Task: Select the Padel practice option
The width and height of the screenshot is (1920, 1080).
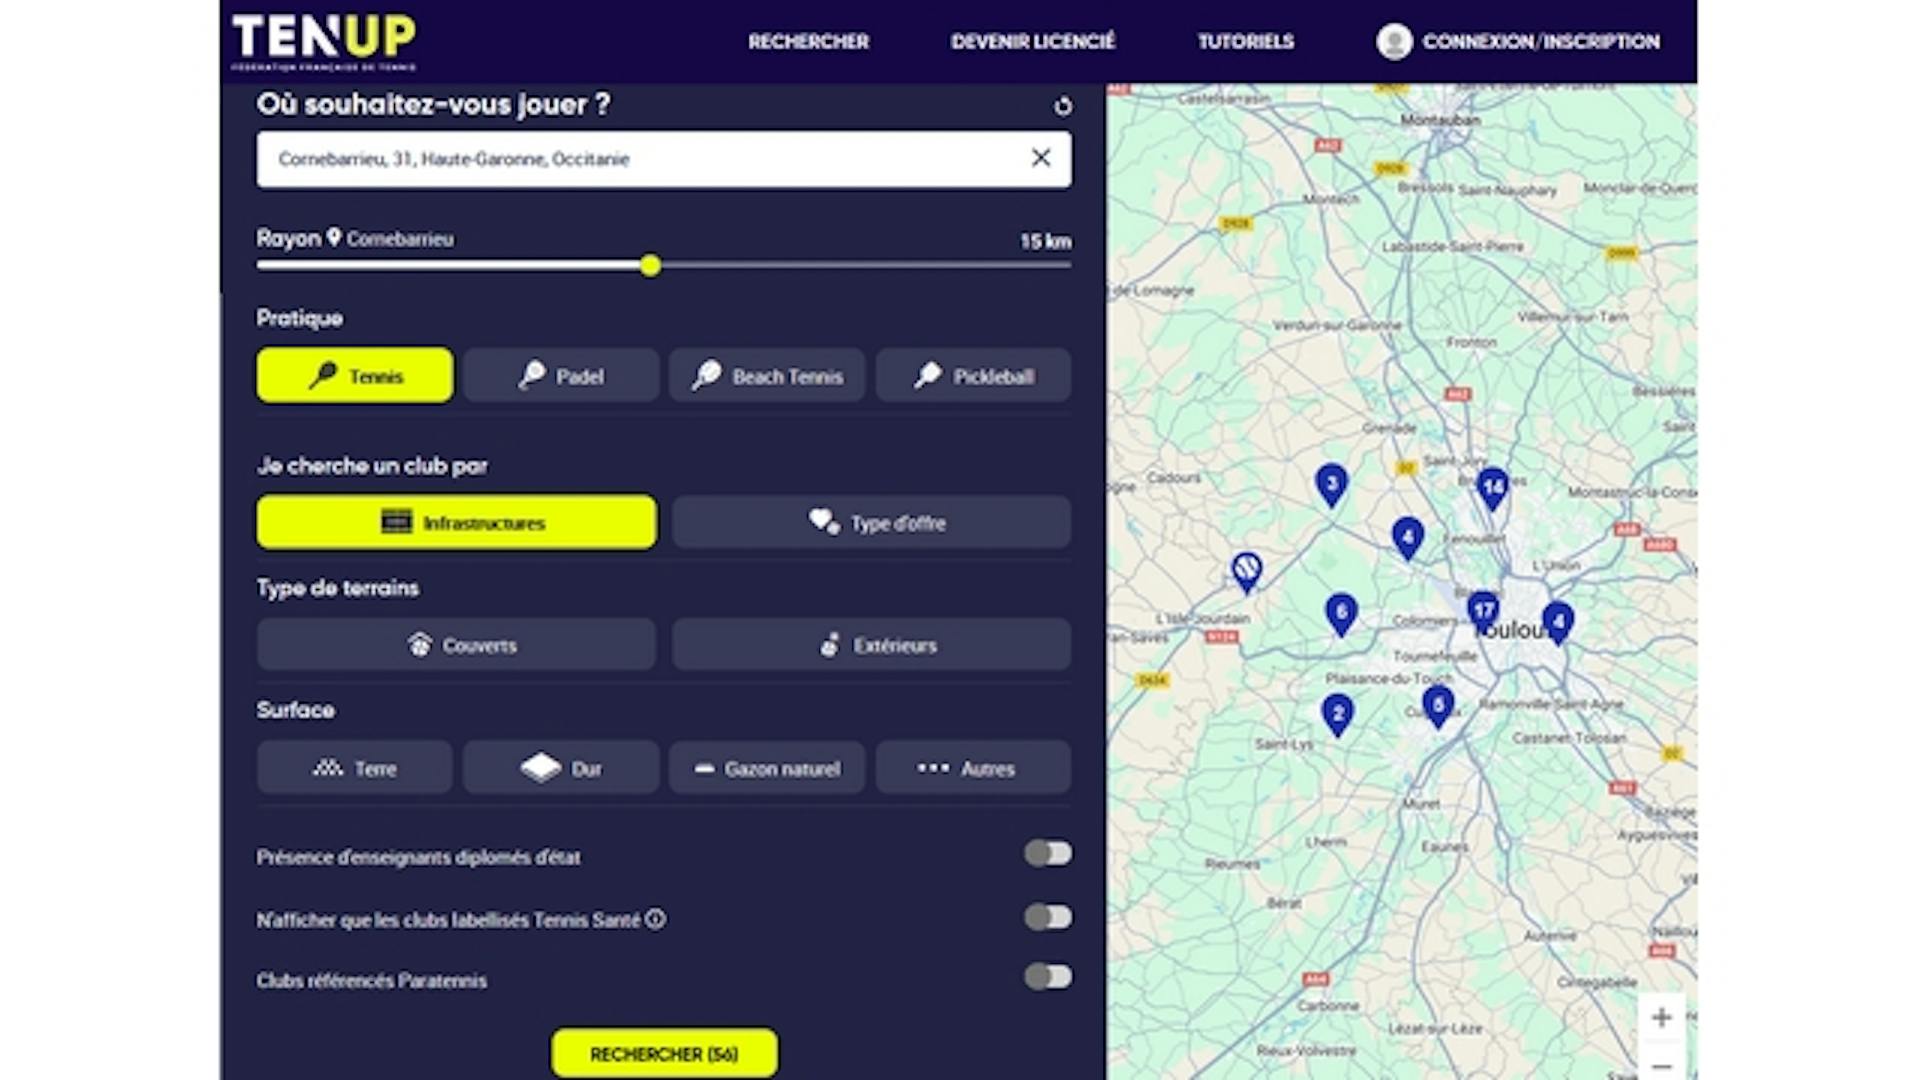Action: point(561,376)
